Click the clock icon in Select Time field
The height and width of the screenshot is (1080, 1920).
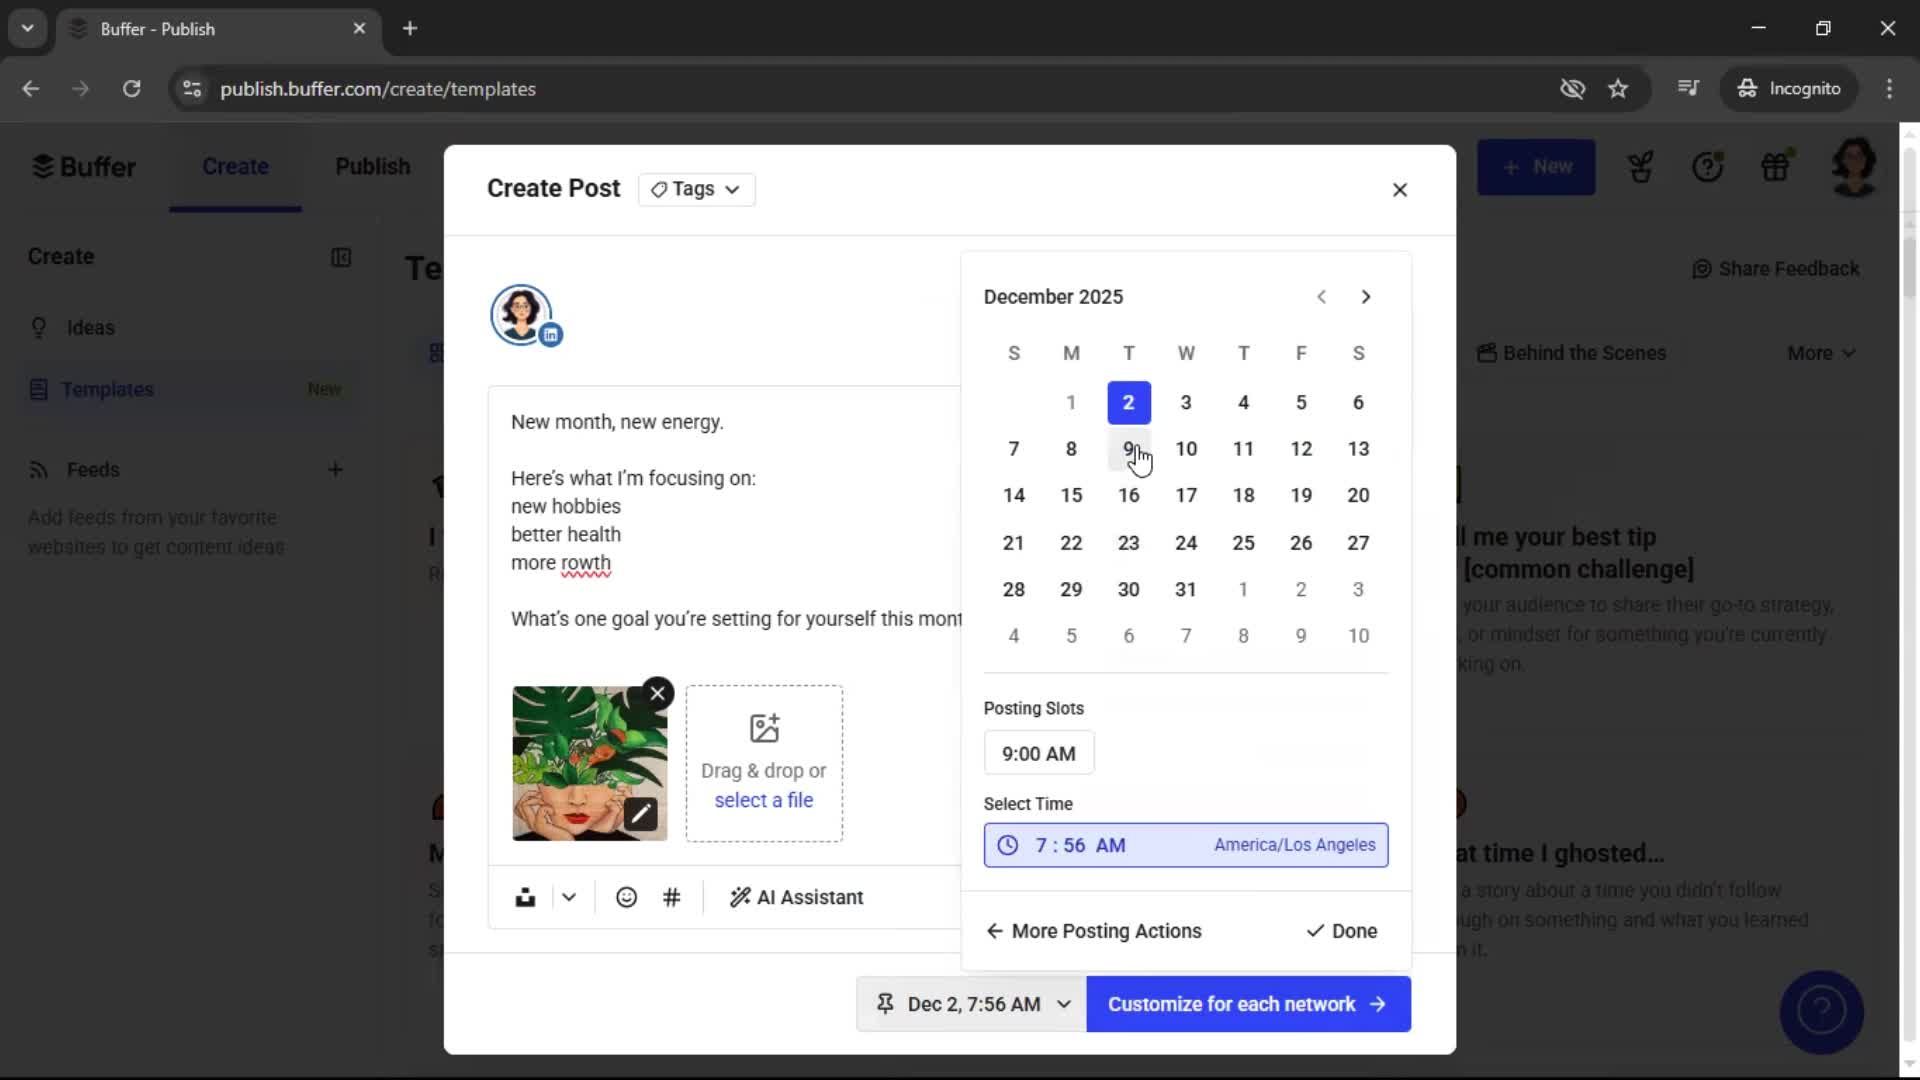tap(1007, 845)
